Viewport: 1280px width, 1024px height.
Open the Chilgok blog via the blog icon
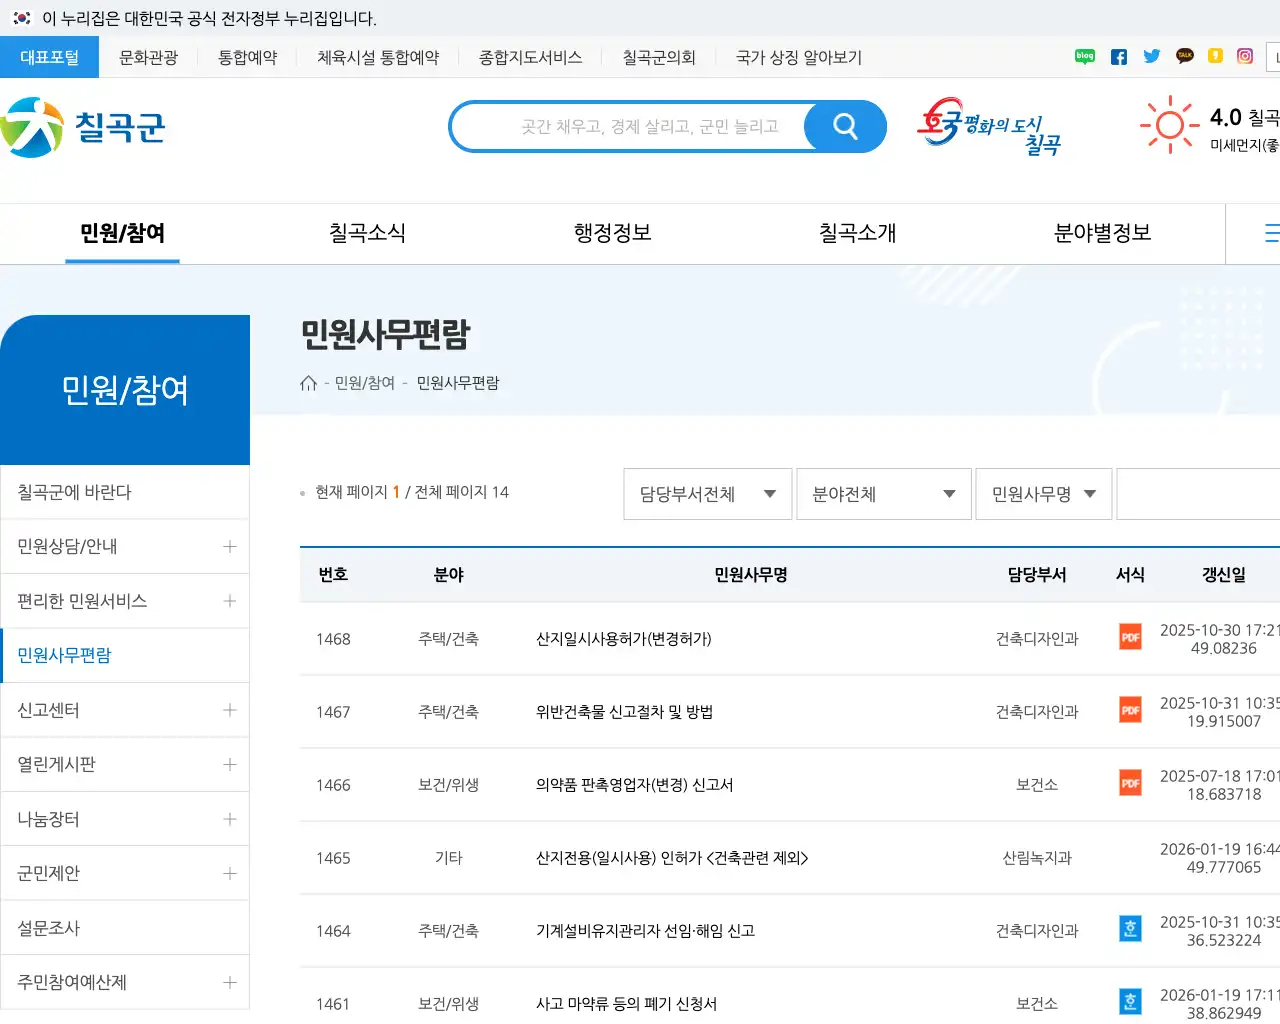click(x=1084, y=56)
